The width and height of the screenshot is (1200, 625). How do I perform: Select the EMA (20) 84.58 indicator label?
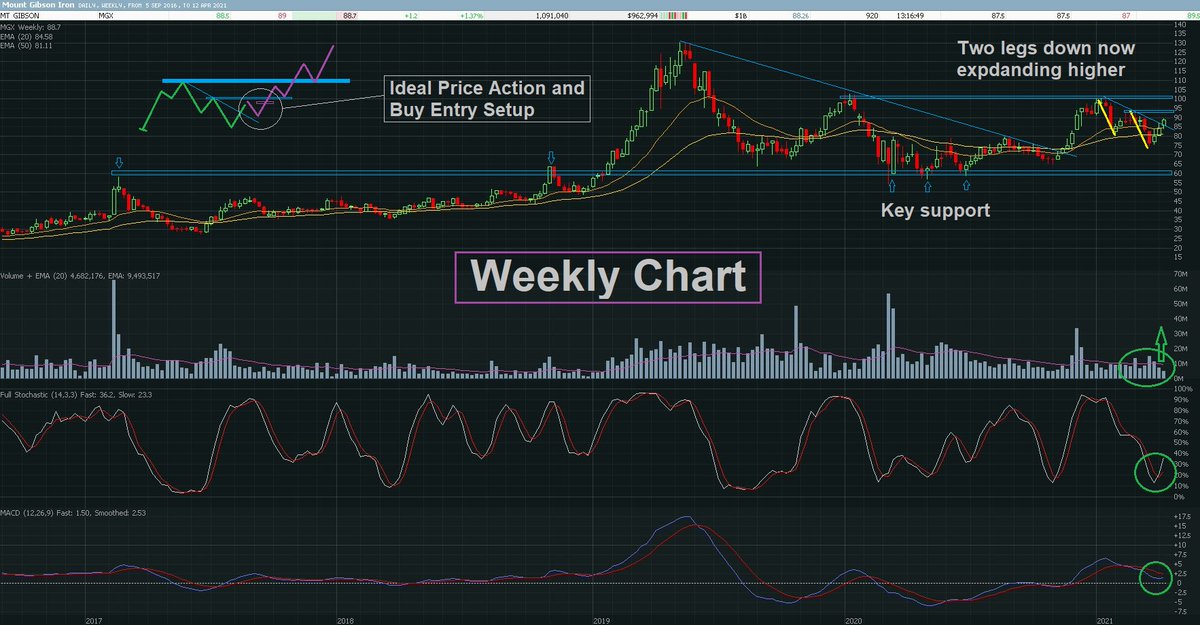(x=25, y=37)
